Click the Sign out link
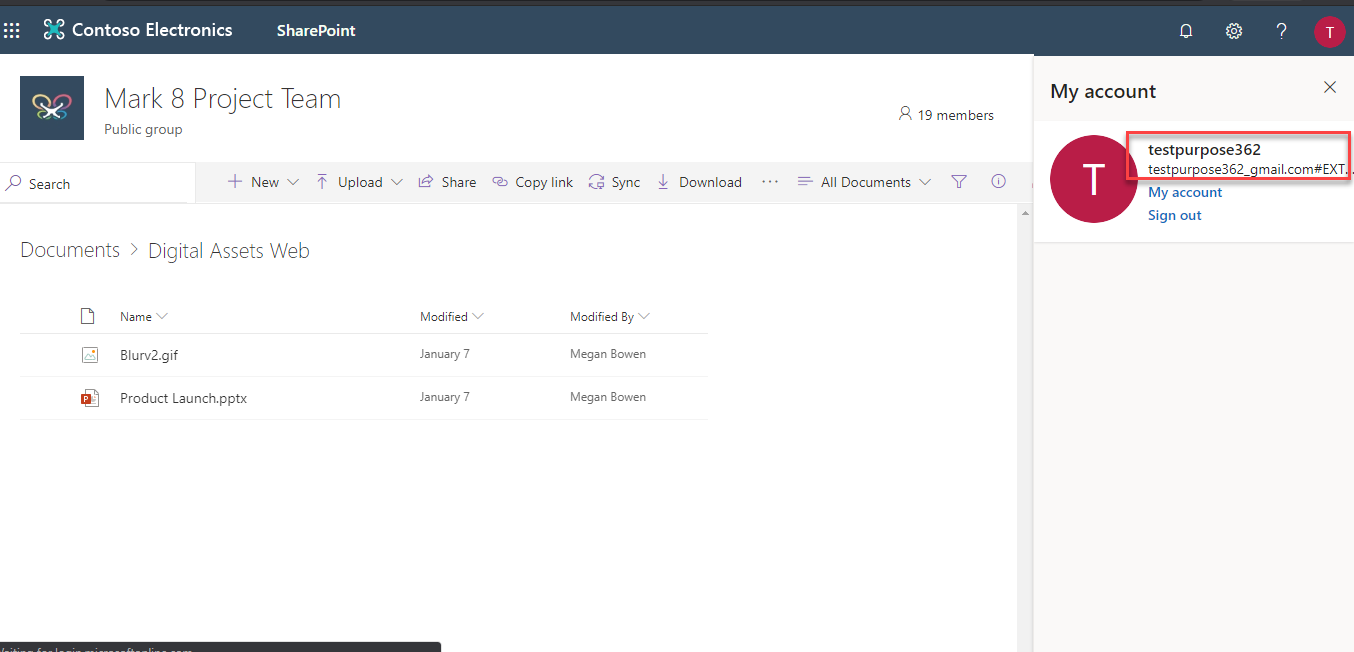This screenshot has width=1354, height=652. tap(1174, 215)
